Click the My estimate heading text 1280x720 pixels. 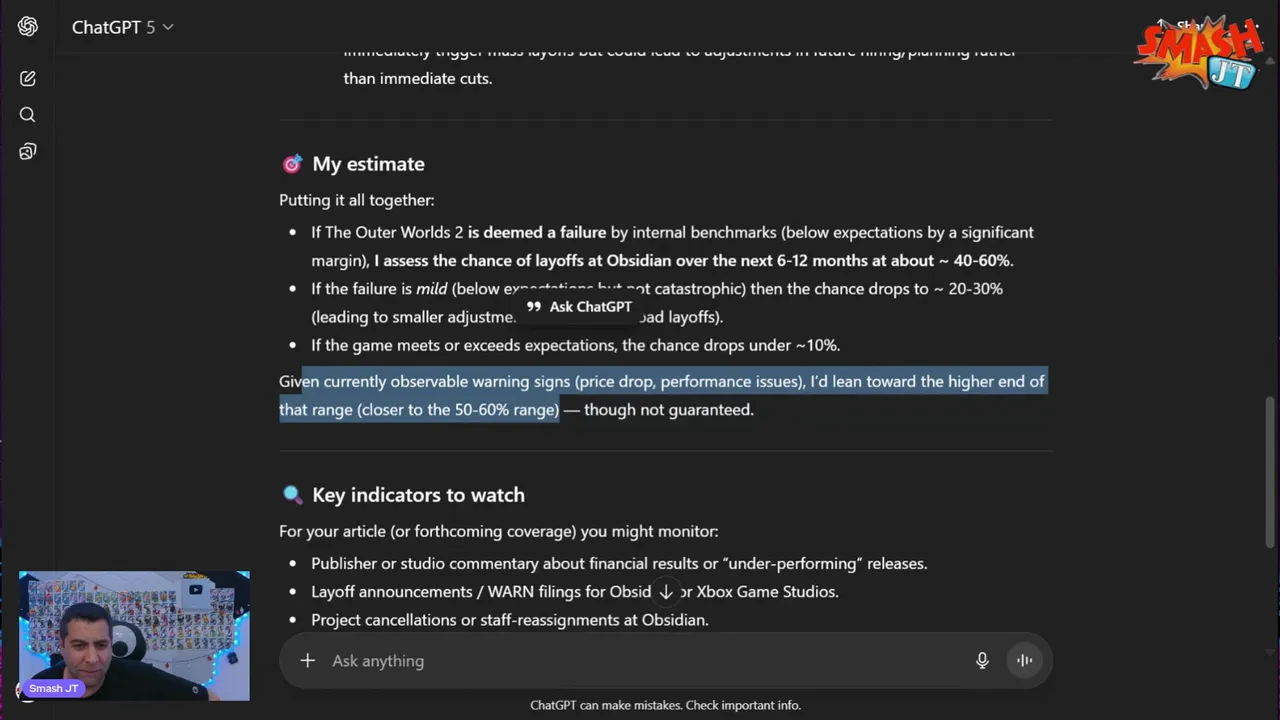[368, 164]
